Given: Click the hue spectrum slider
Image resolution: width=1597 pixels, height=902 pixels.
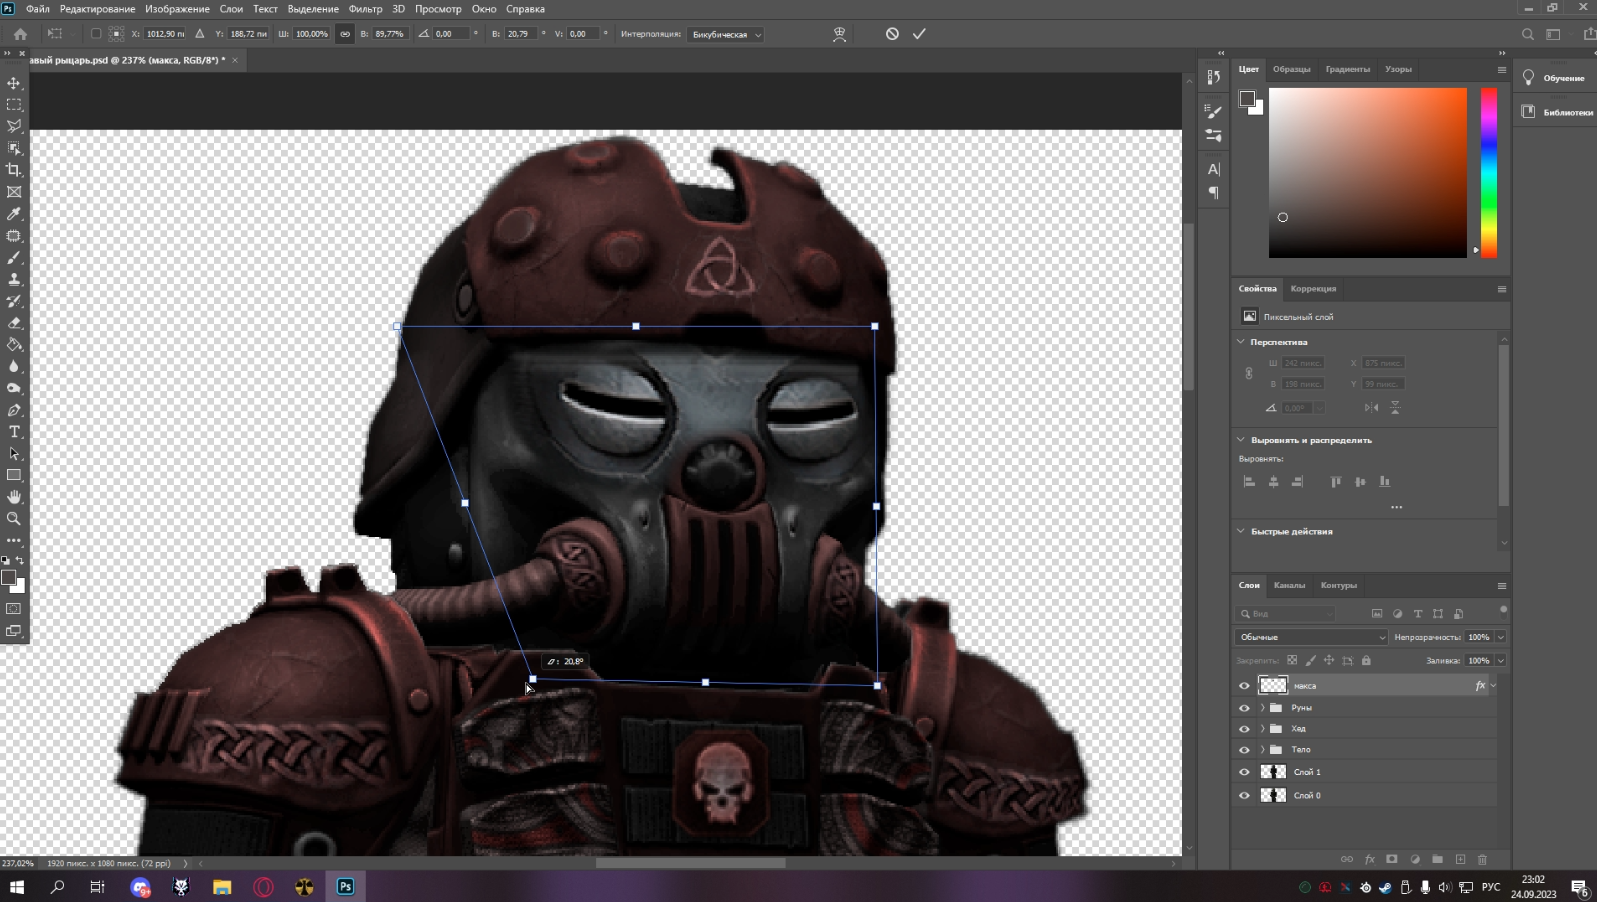Looking at the screenshot, I should (1489, 173).
